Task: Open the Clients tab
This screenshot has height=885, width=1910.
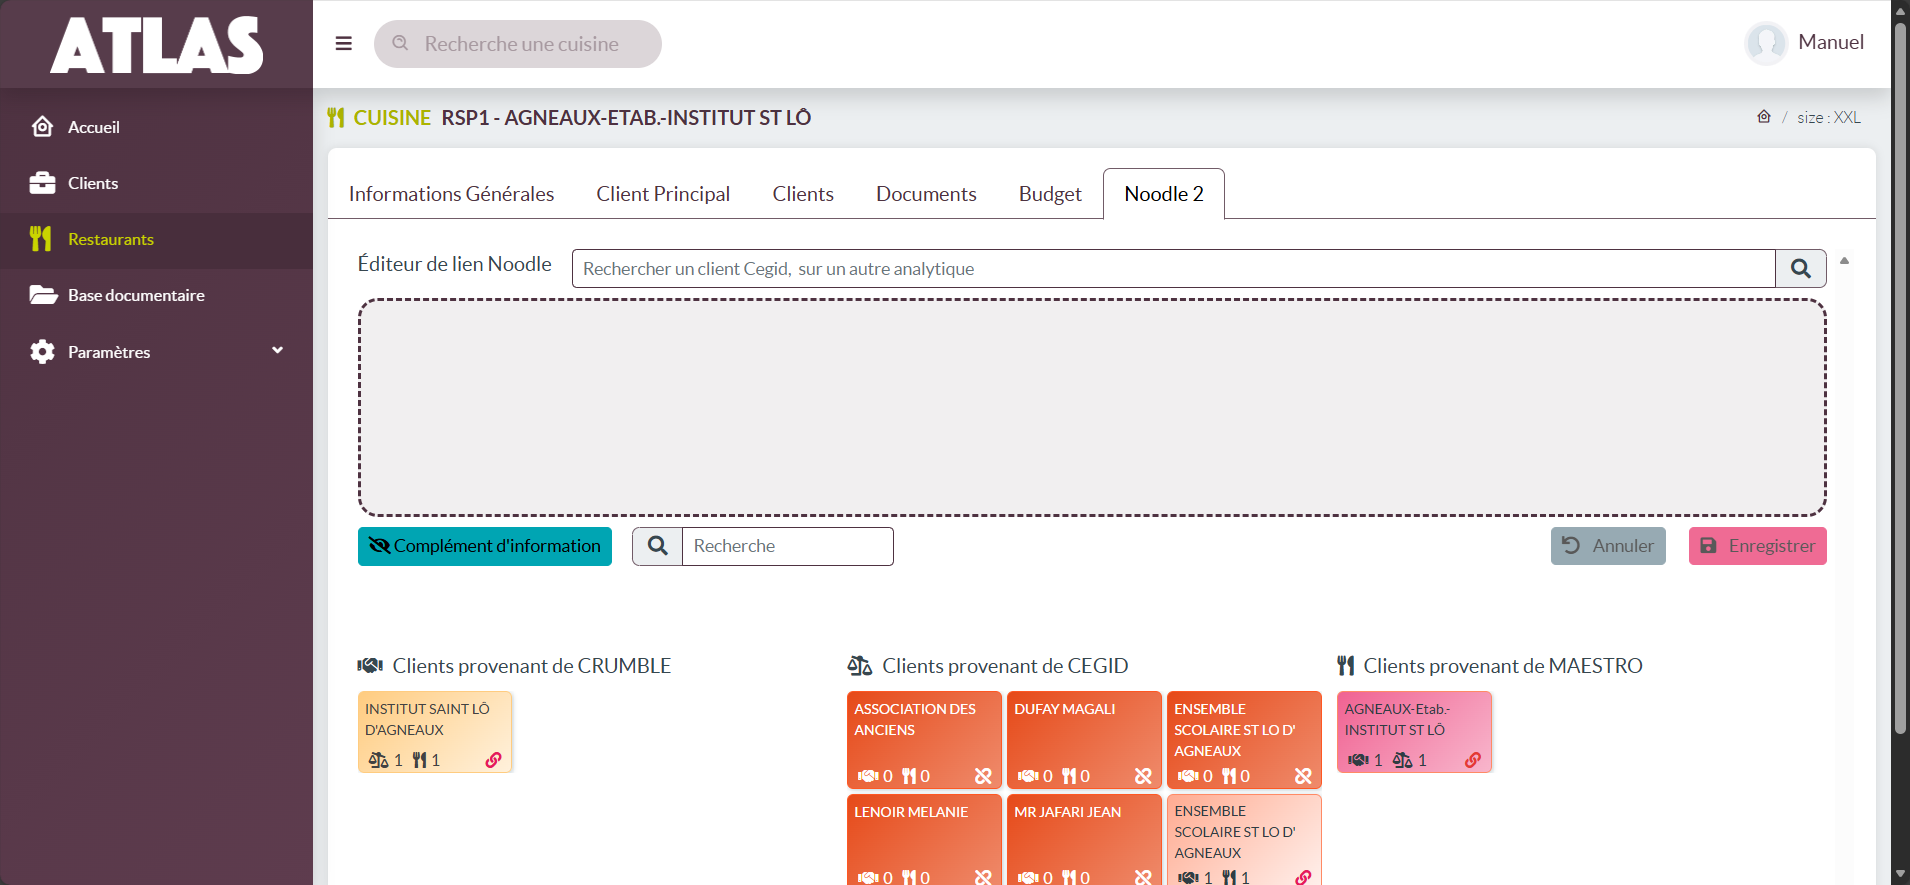Action: point(803,194)
